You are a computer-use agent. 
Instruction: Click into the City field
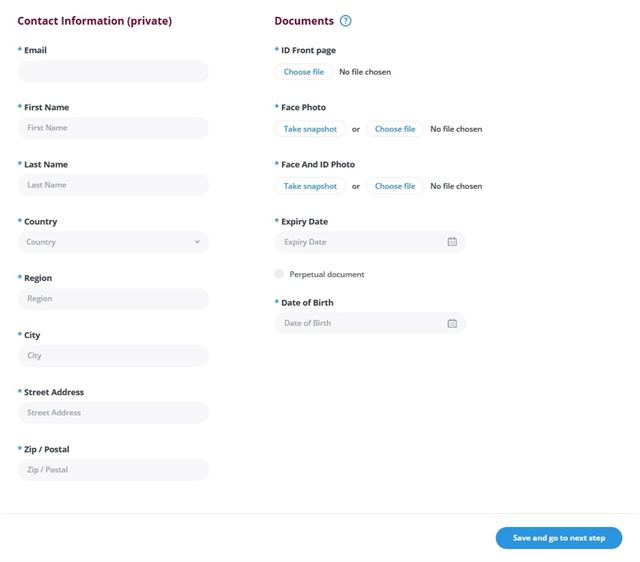pyautogui.click(x=113, y=355)
